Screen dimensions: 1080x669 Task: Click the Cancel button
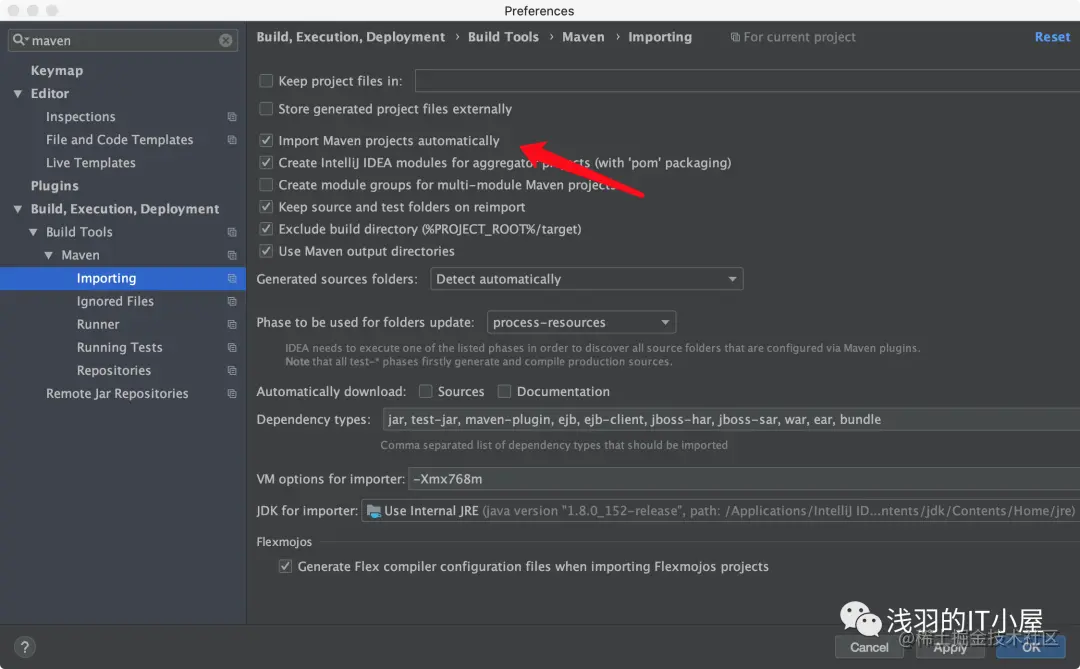tap(869, 647)
